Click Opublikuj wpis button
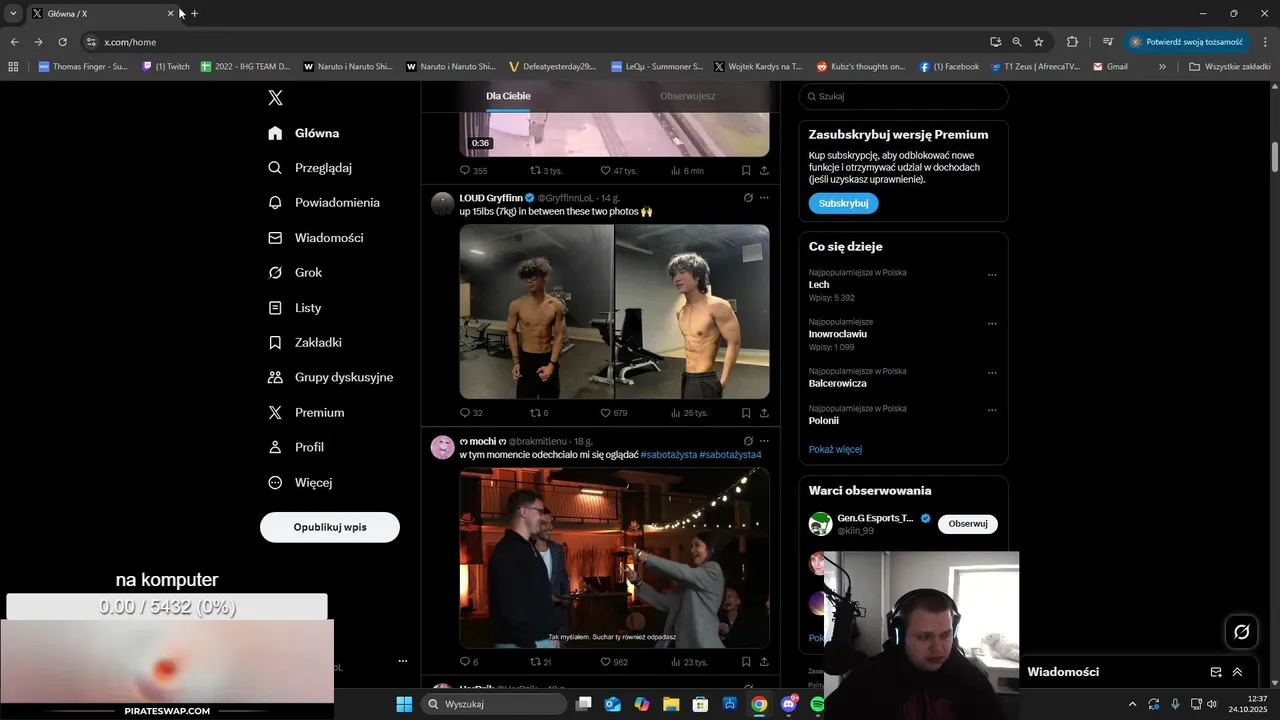The width and height of the screenshot is (1280, 720). (330, 527)
